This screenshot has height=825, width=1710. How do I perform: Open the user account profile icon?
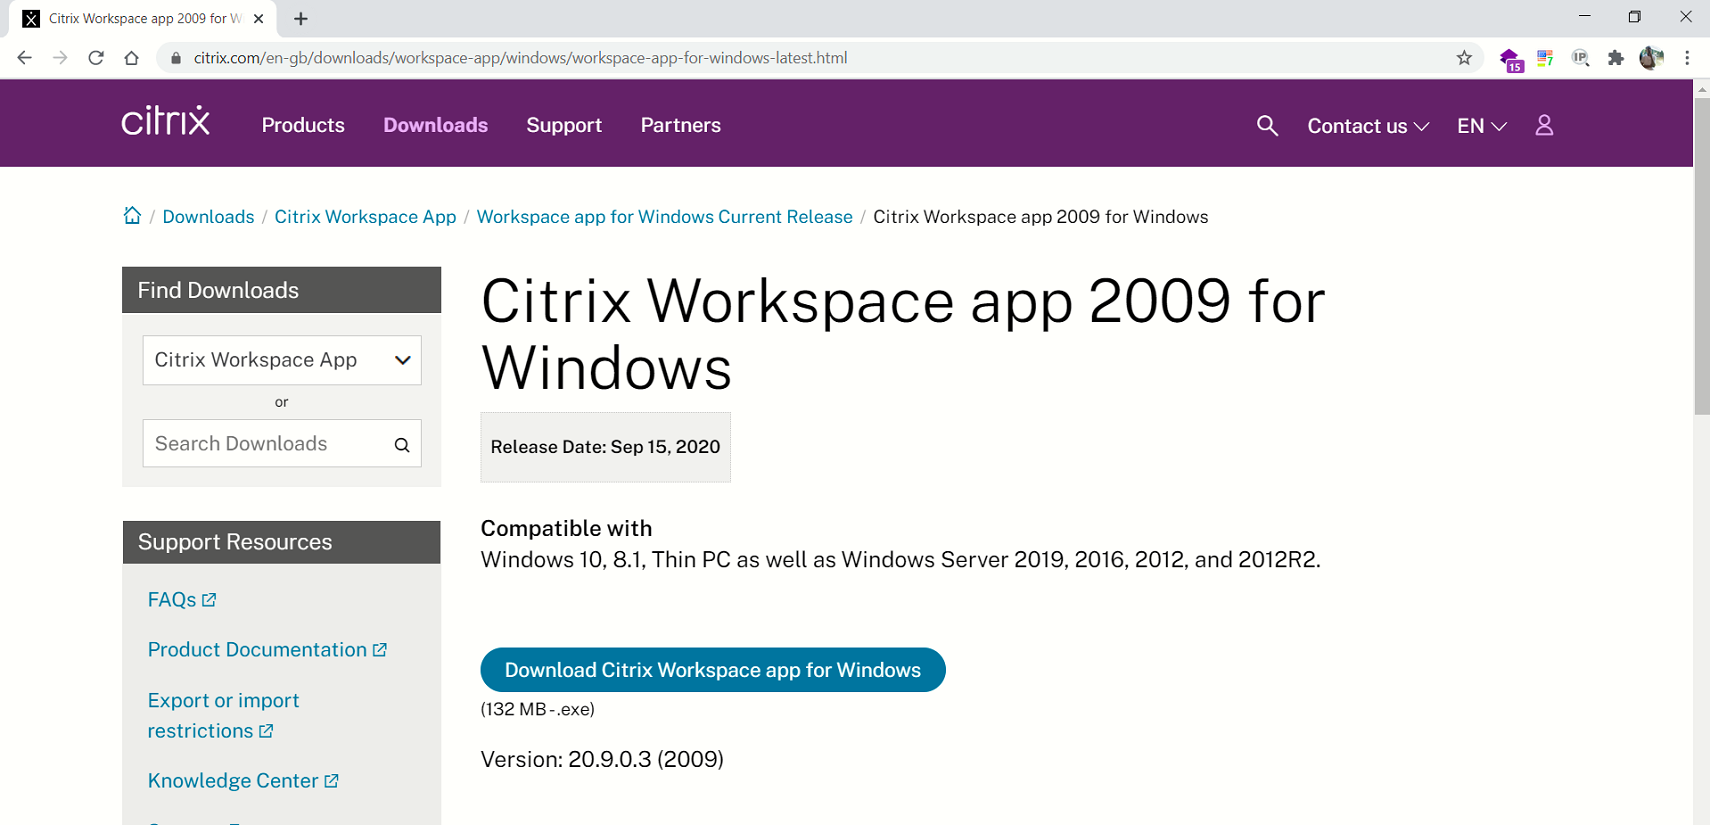coord(1544,125)
